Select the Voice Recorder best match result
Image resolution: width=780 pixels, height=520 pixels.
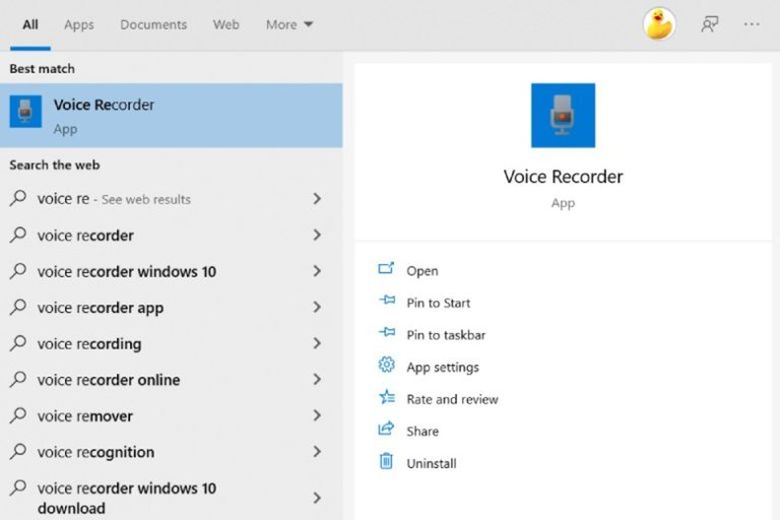point(171,115)
